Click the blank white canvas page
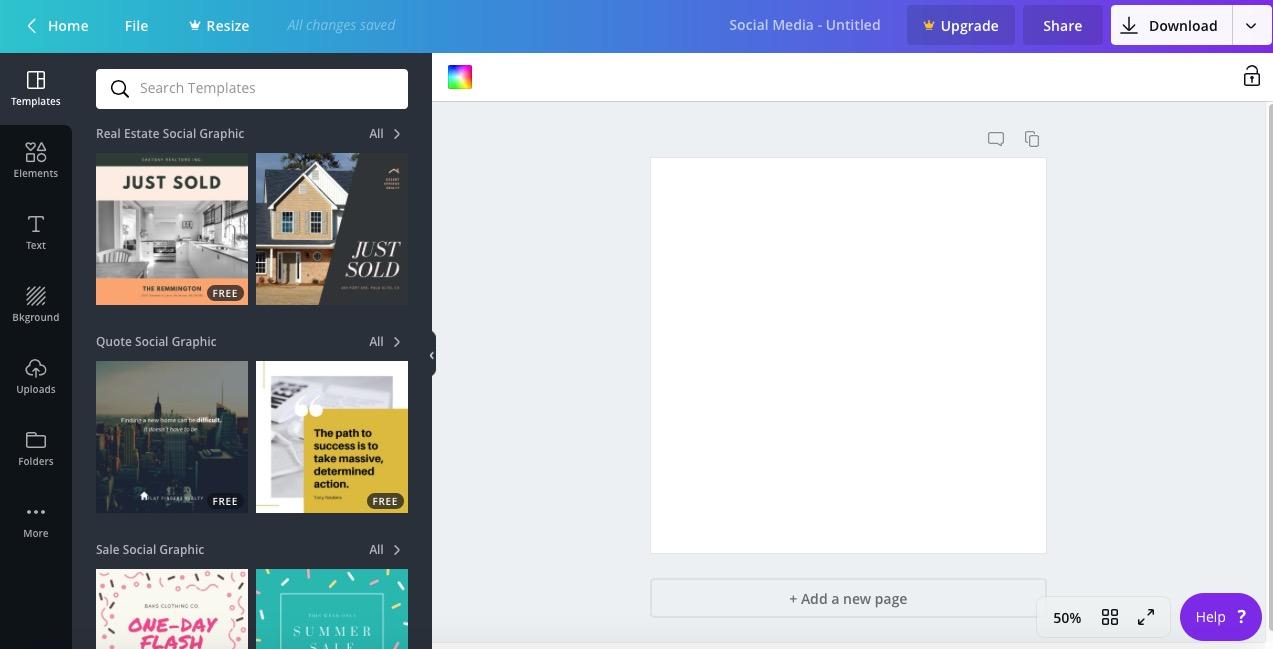The image size is (1273, 649). point(848,355)
